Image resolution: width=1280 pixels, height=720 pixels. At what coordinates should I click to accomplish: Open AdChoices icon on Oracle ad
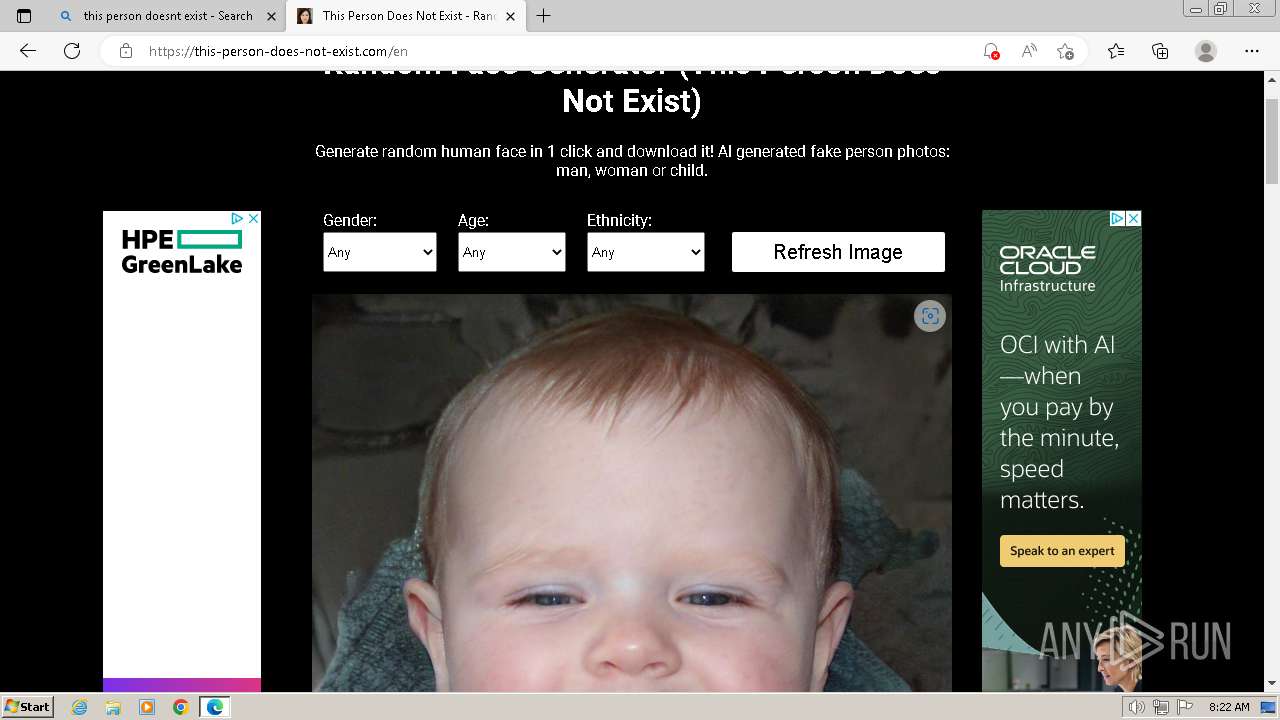coord(1118,218)
